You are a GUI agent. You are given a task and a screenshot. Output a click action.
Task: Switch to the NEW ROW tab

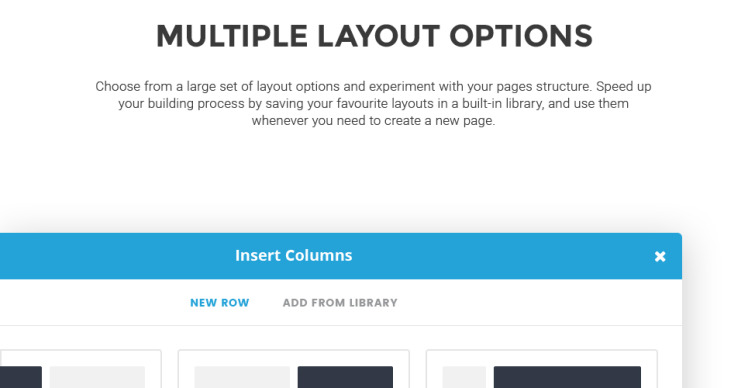point(219,303)
